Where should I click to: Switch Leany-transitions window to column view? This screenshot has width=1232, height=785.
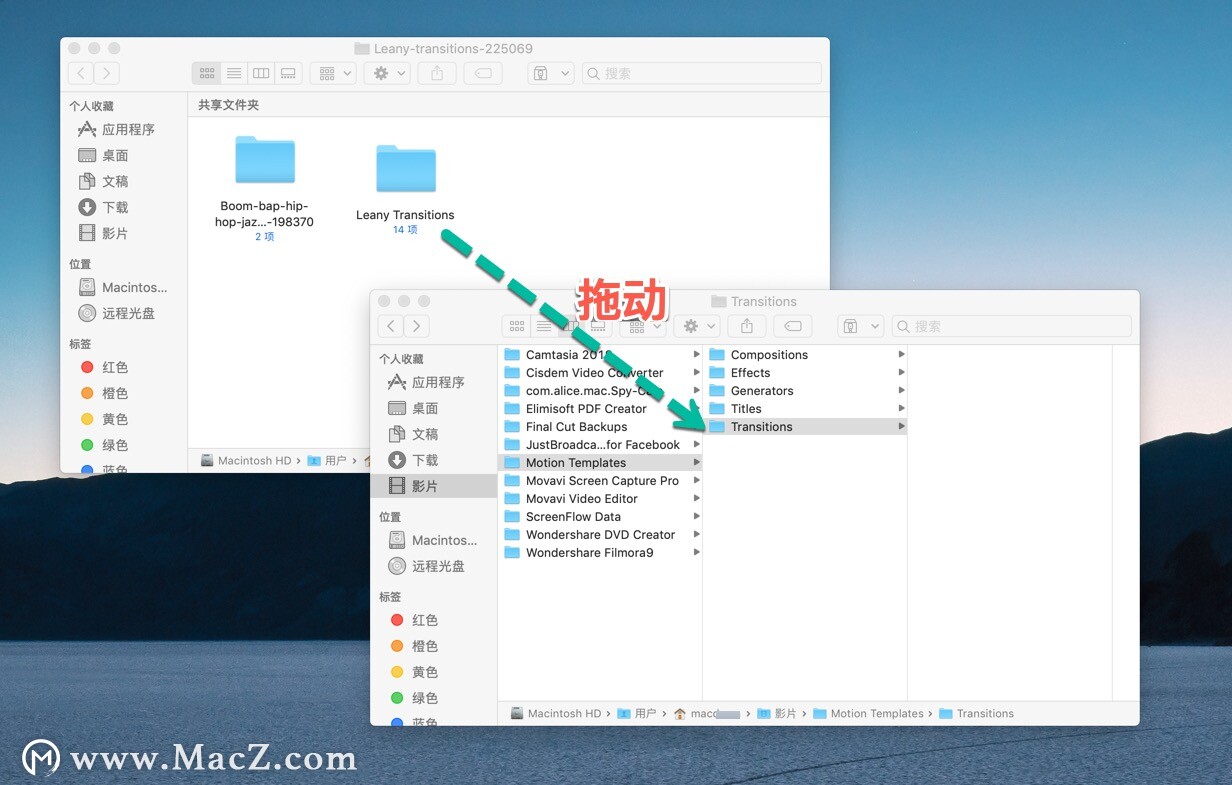tap(261, 73)
